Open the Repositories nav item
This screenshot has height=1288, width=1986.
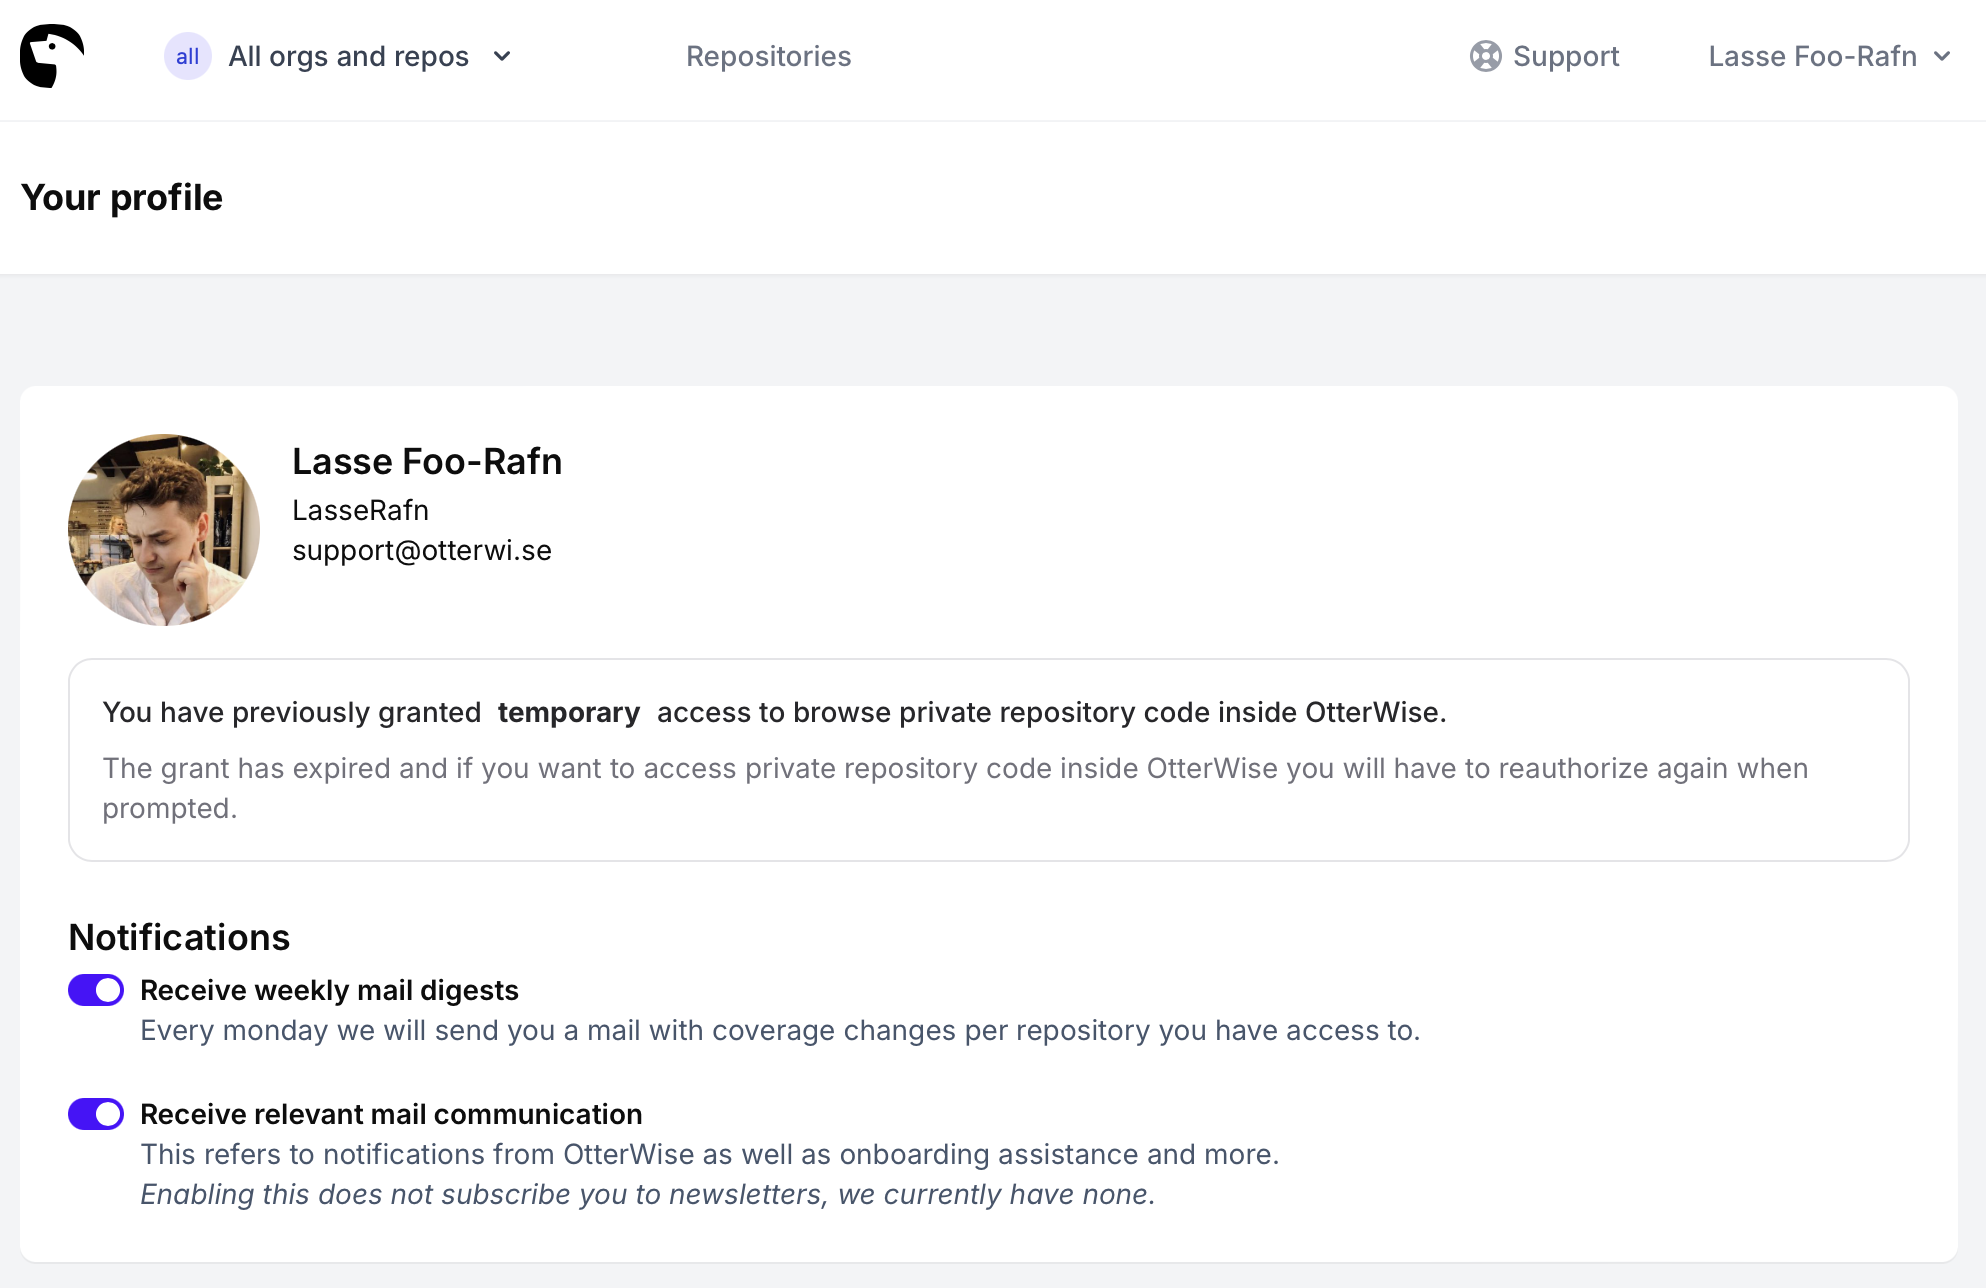(768, 56)
